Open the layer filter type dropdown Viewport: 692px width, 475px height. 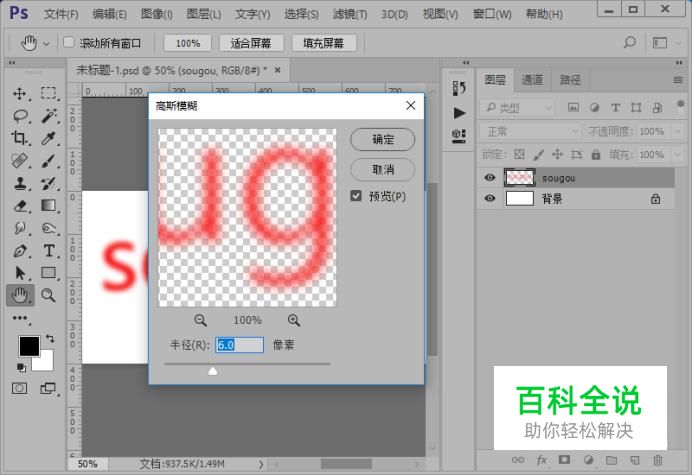pos(516,107)
